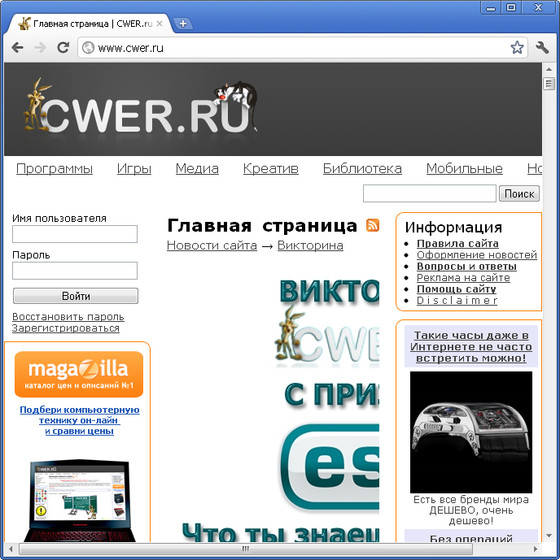Click the orange RSS feed icon
560x560 pixels.
coord(372,225)
